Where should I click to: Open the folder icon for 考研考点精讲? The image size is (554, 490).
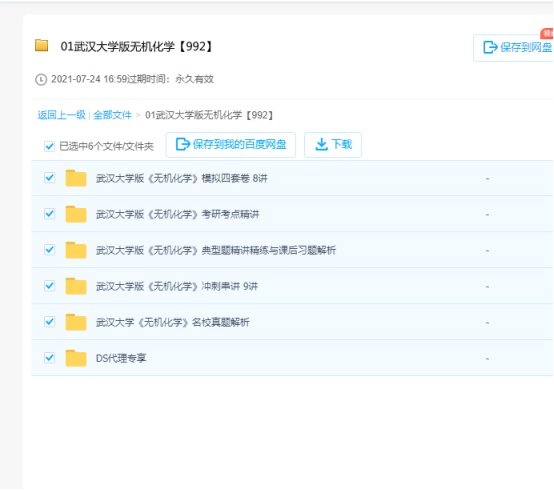click(76, 214)
